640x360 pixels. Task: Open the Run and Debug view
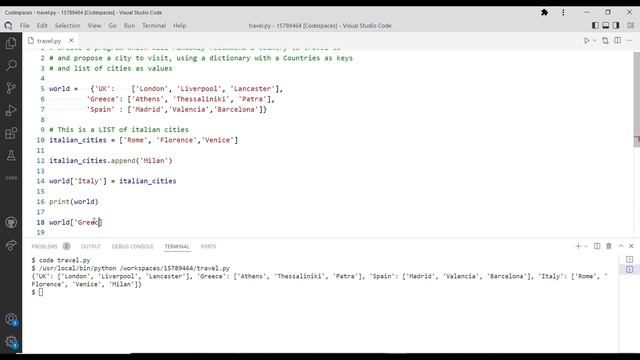pos(11,110)
